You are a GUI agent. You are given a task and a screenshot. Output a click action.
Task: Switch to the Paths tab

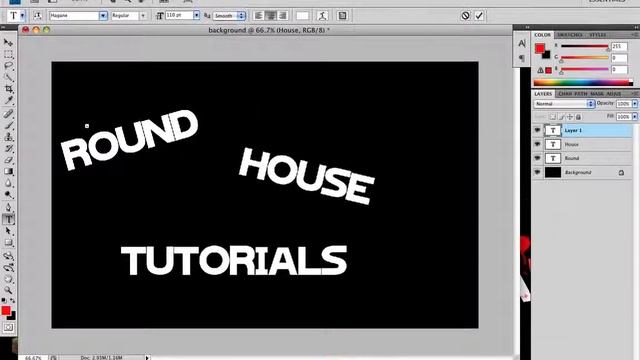(x=580, y=94)
